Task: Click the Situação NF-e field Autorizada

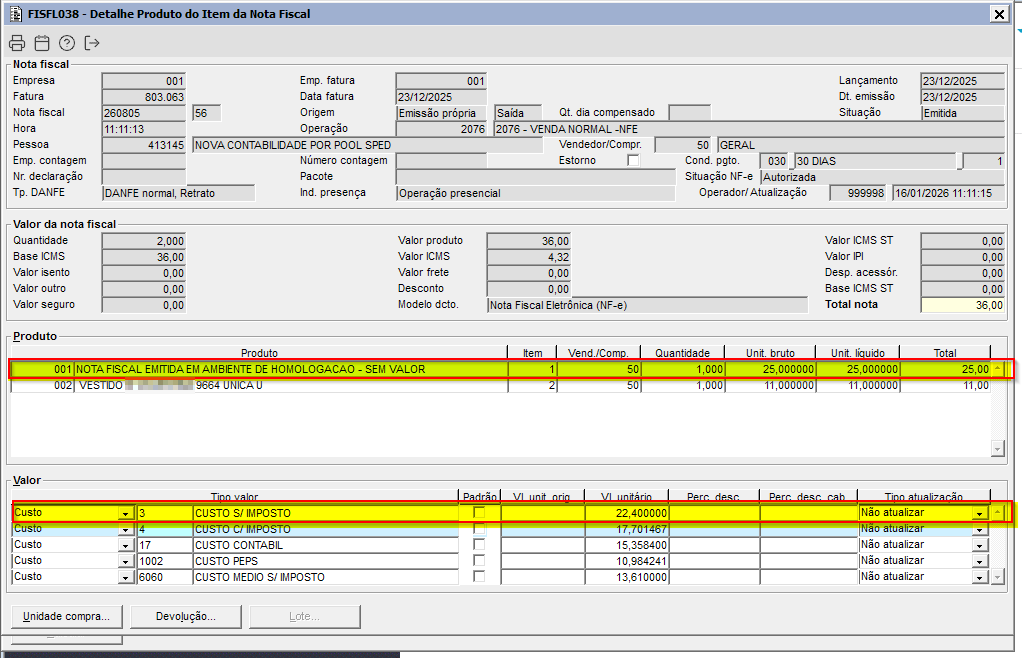Action: [883, 177]
